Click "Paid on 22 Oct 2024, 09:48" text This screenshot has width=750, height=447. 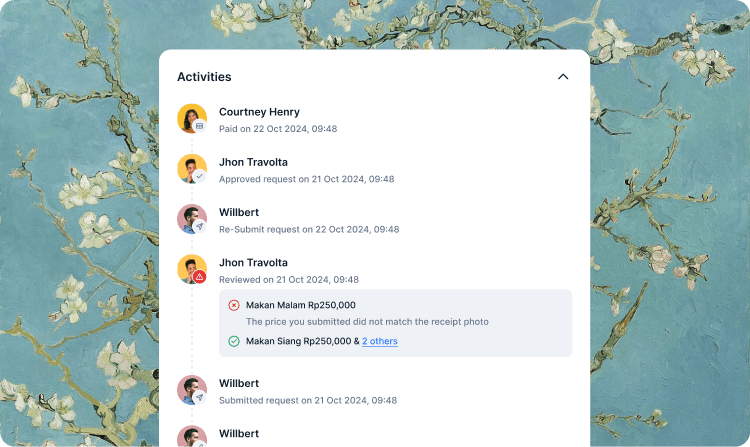coord(278,129)
